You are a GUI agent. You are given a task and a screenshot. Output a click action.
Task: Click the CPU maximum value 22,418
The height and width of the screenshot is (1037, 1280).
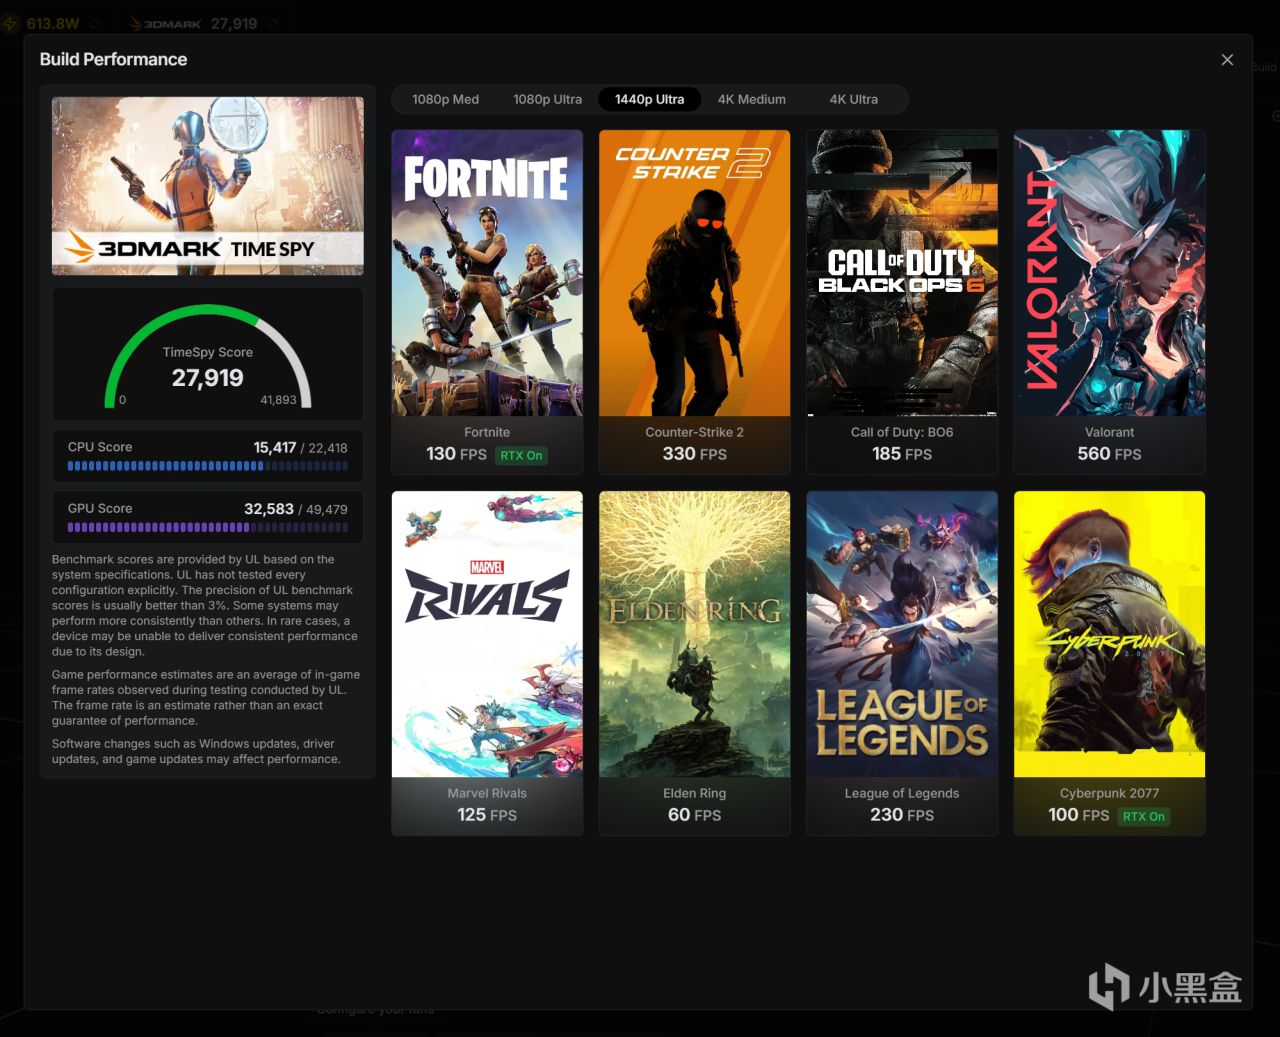point(328,448)
